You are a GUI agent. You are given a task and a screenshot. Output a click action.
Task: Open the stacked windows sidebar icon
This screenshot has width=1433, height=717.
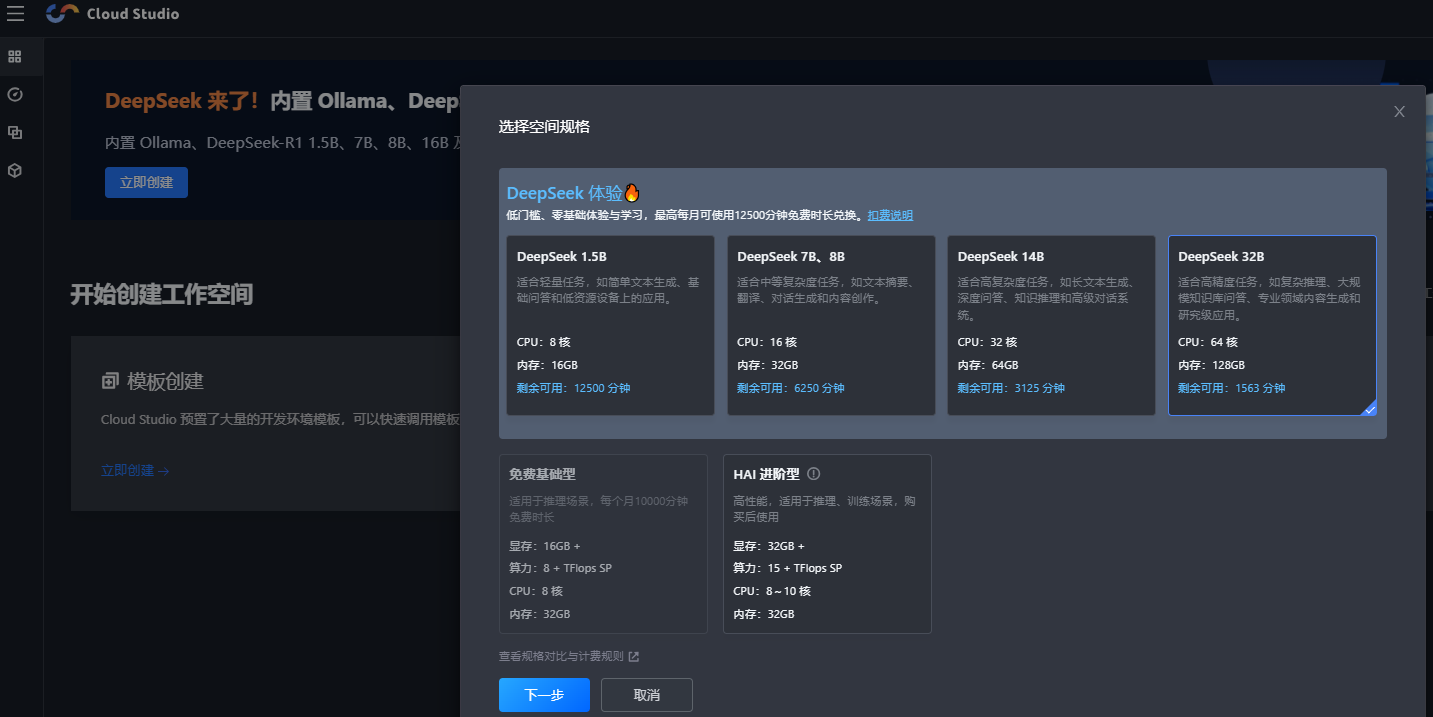point(14,132)
